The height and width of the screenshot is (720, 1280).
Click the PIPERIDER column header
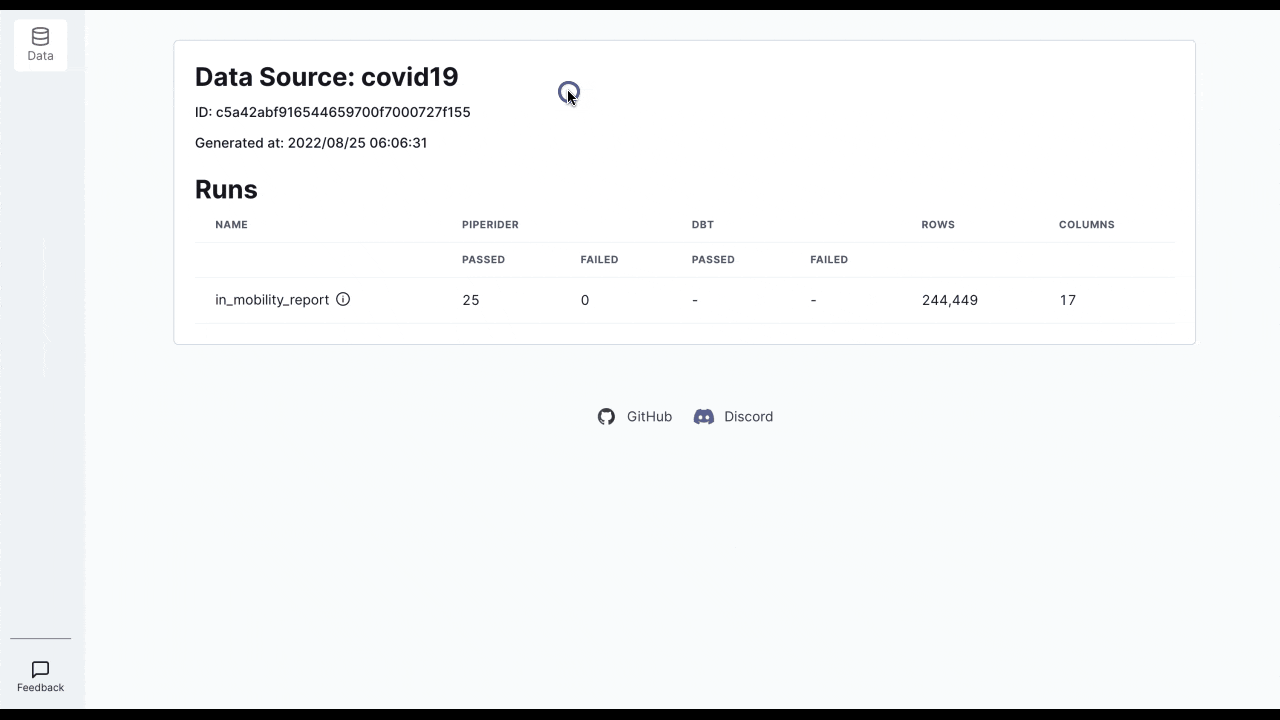pyautogui.click(x=490, y=224)
